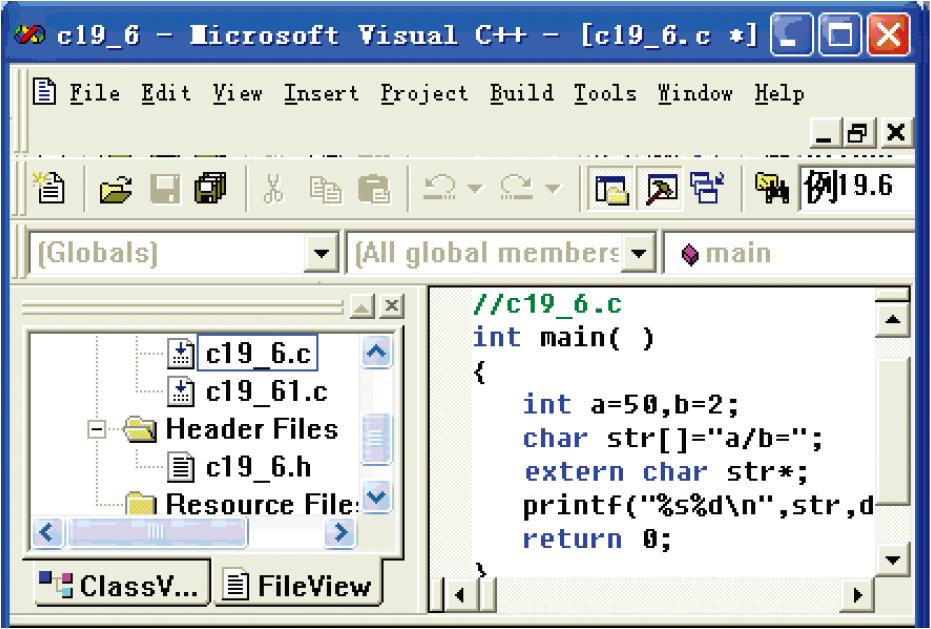
Task: Open the (Globals) class dropdown
Action: click(x=321, y=254)
